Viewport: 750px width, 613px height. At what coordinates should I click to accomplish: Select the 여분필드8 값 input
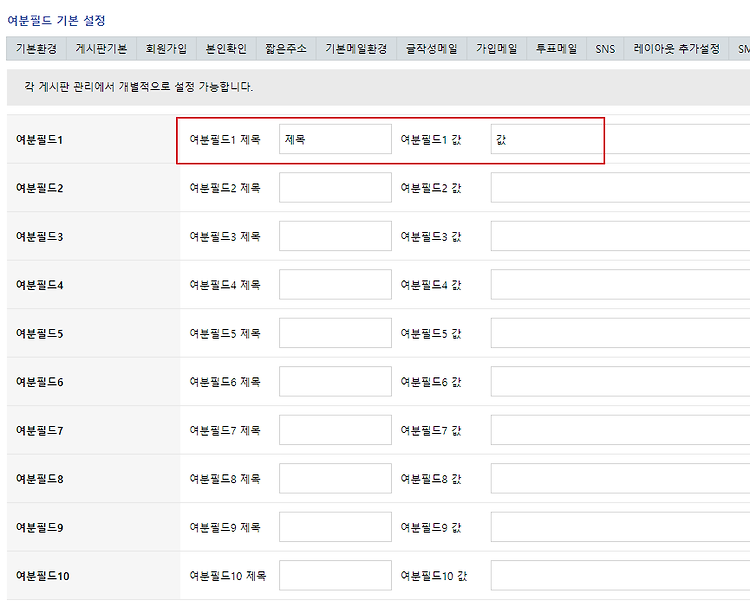620,478
